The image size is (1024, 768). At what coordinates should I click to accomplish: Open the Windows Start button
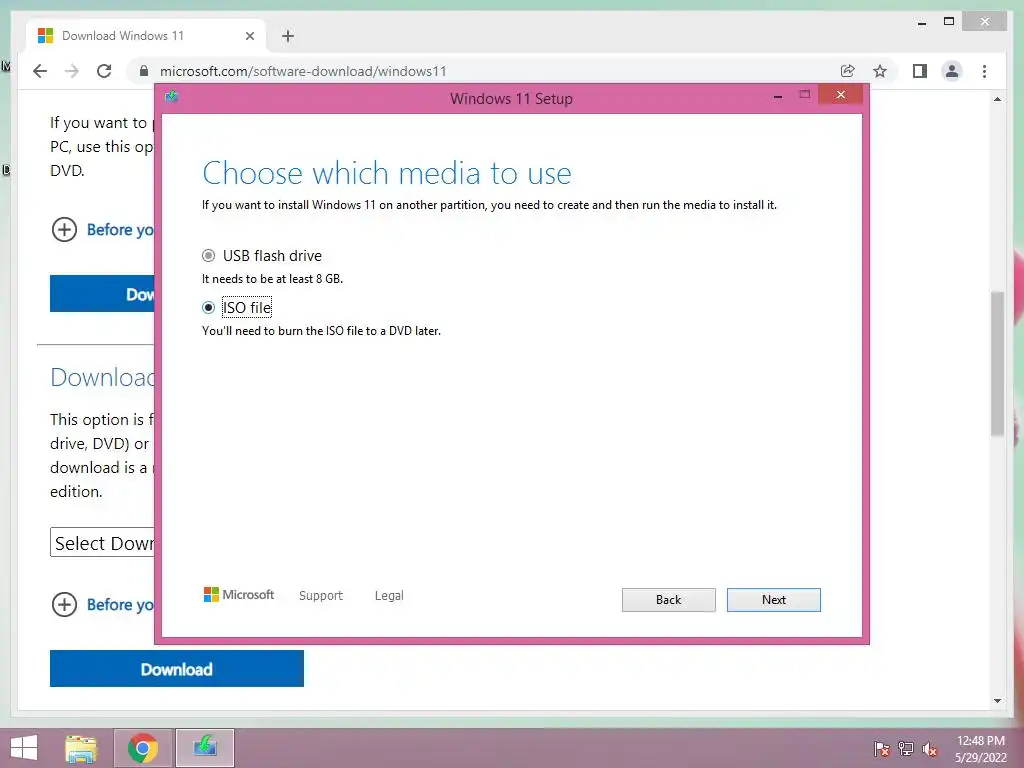(x=24, y=748)
